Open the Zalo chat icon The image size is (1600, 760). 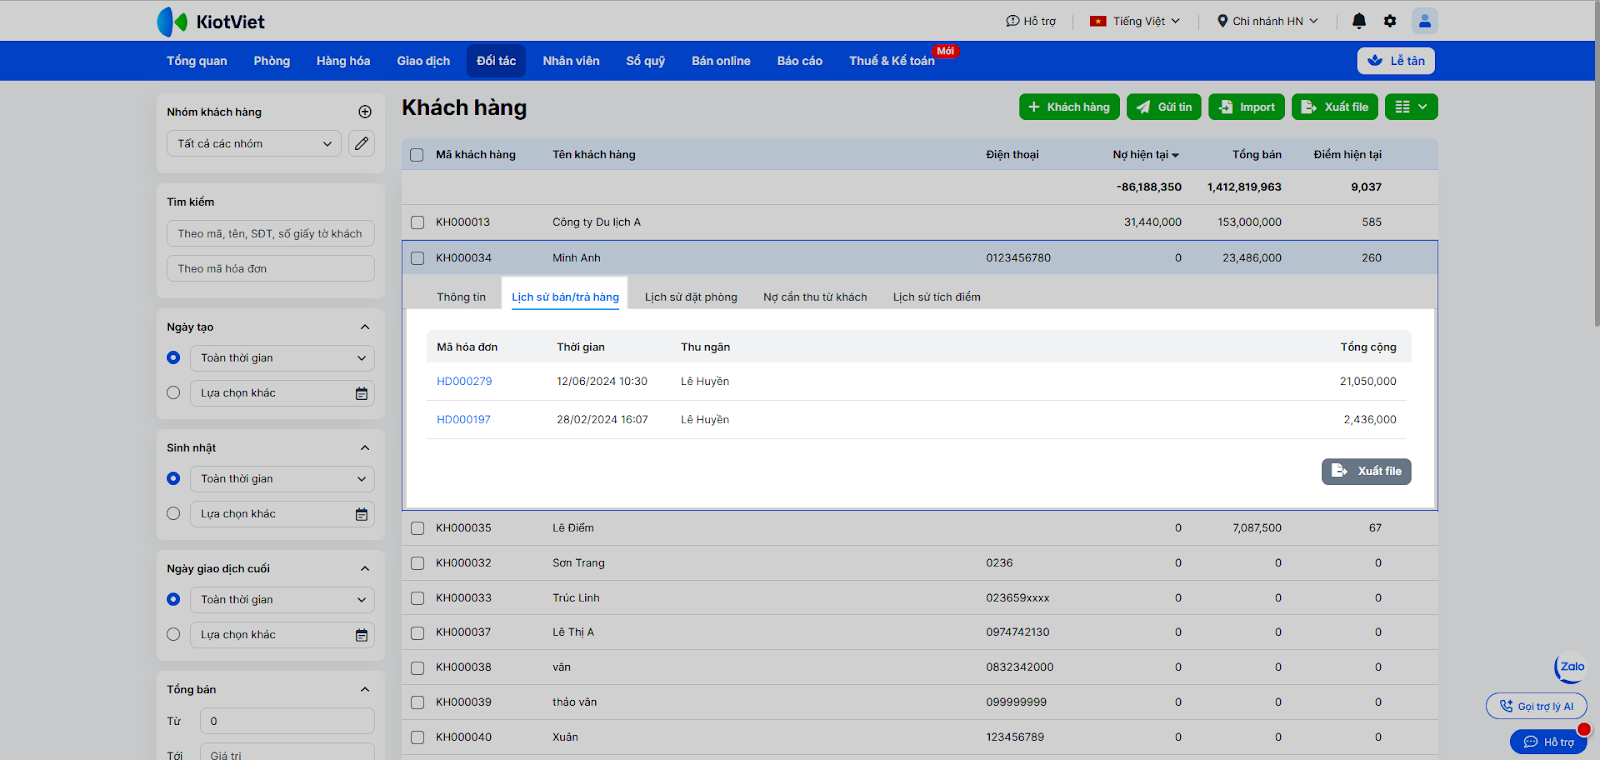1571,667
